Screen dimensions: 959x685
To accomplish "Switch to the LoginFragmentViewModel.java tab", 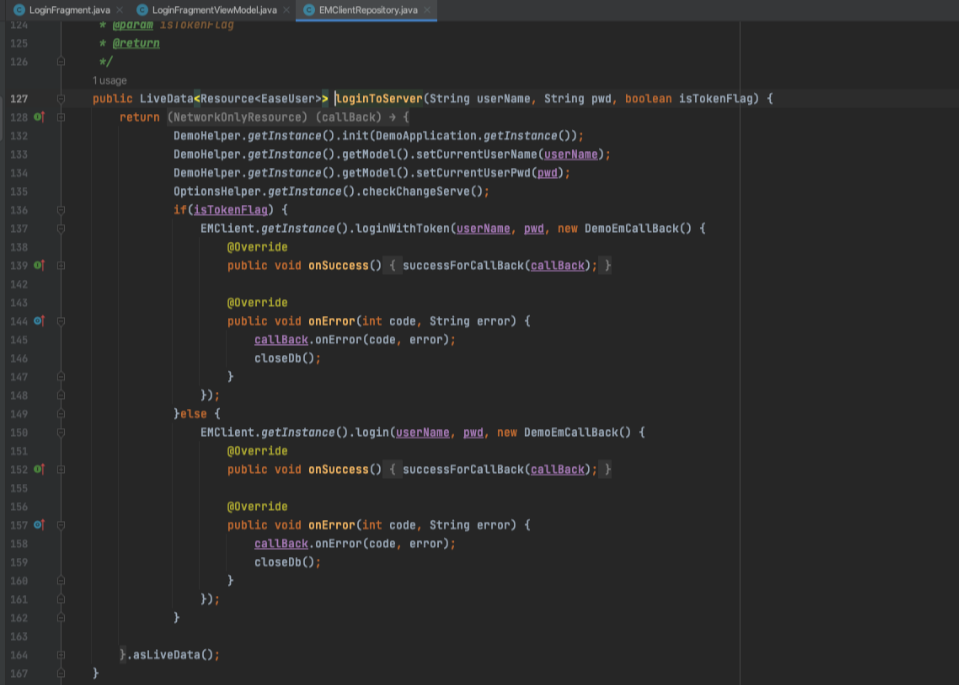I will point(214,10).
